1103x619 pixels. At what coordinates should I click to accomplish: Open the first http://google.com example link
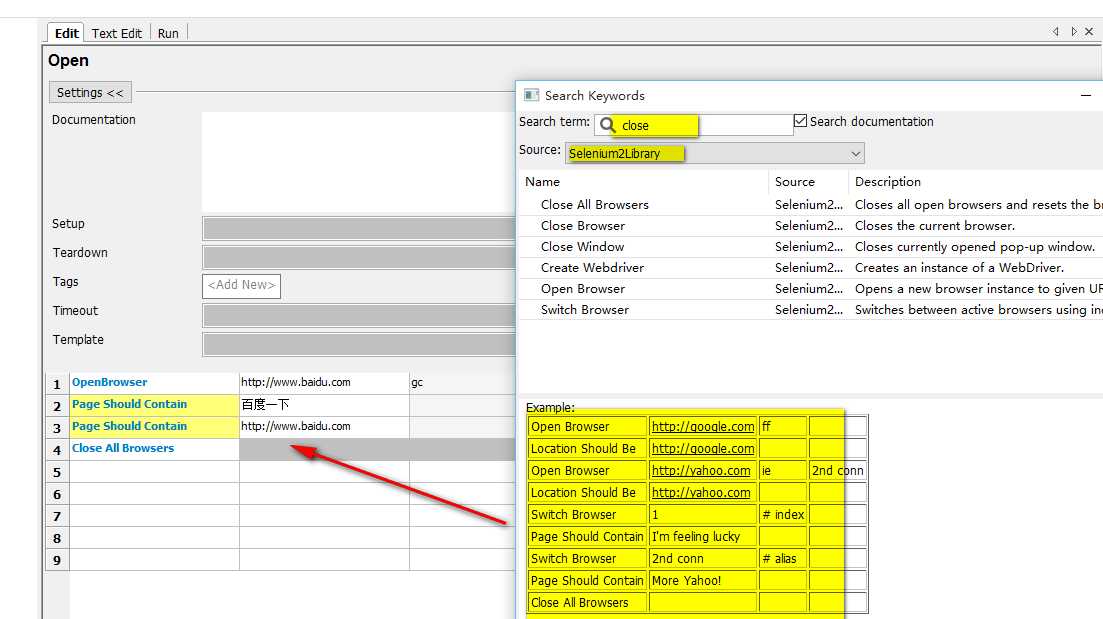click(x=703, y=426)
